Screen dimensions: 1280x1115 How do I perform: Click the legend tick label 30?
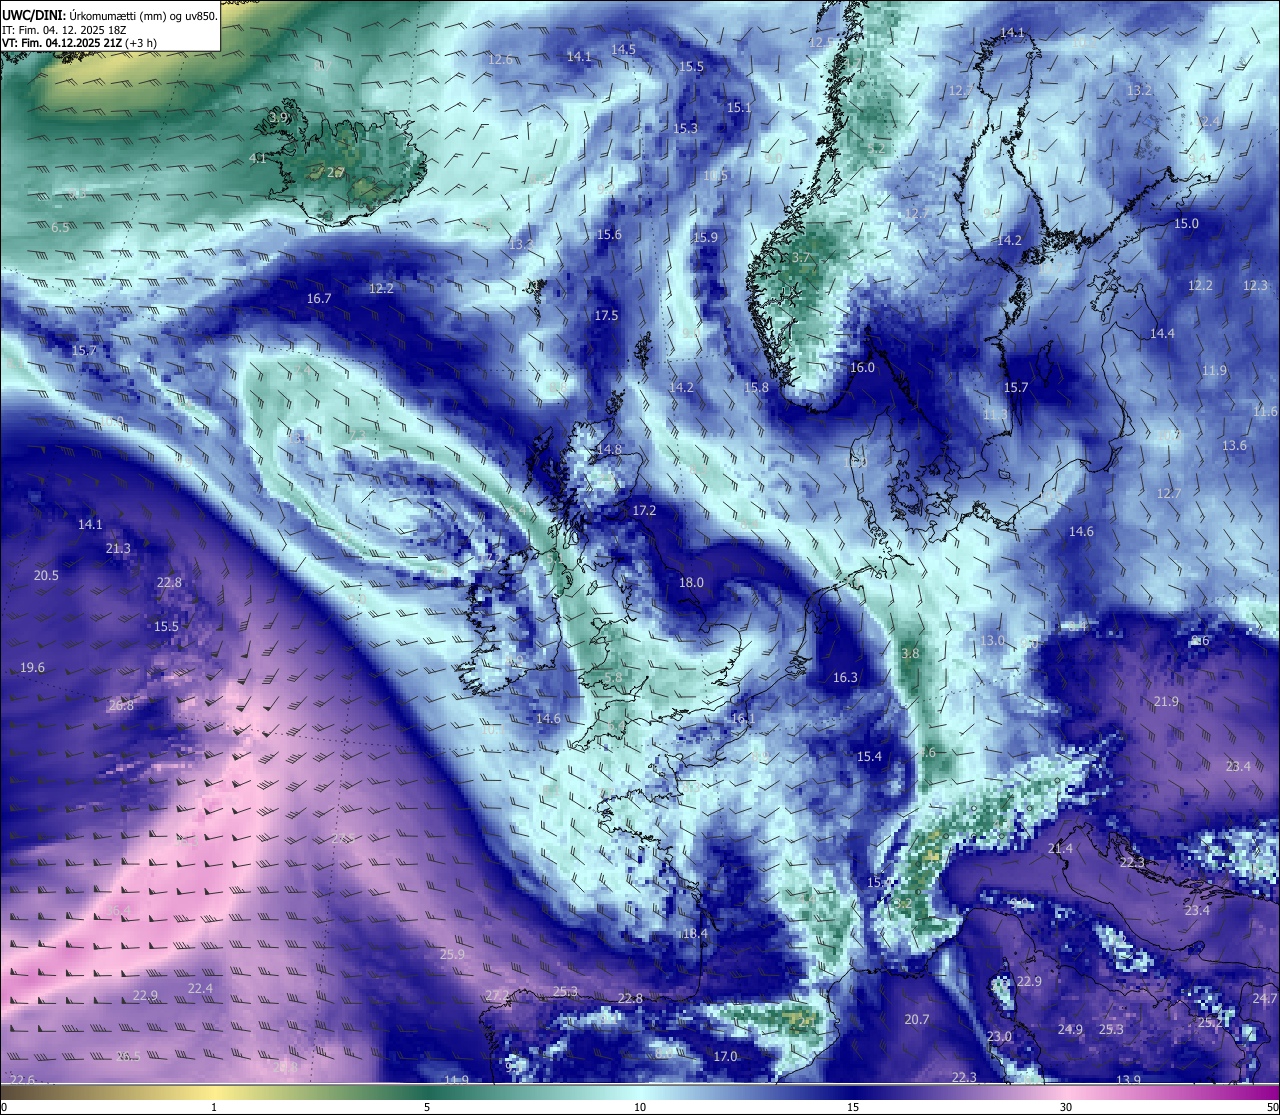pos(1066,1107)
